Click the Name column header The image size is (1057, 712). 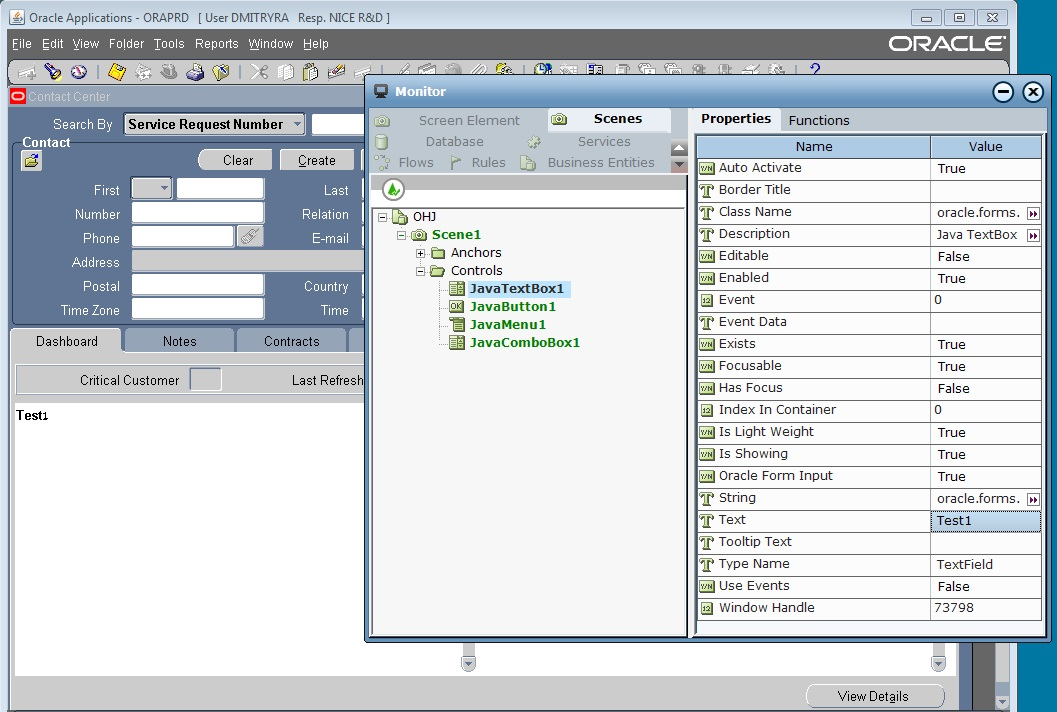point(814,146)
